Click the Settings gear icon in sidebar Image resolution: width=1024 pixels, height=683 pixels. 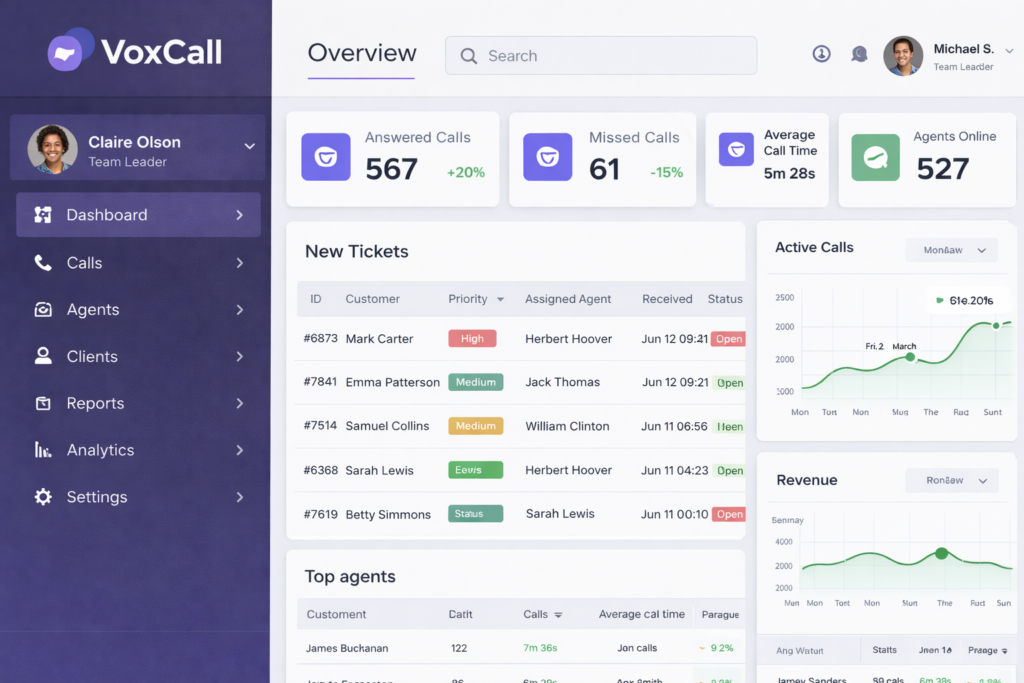click(x=43, y=497)
